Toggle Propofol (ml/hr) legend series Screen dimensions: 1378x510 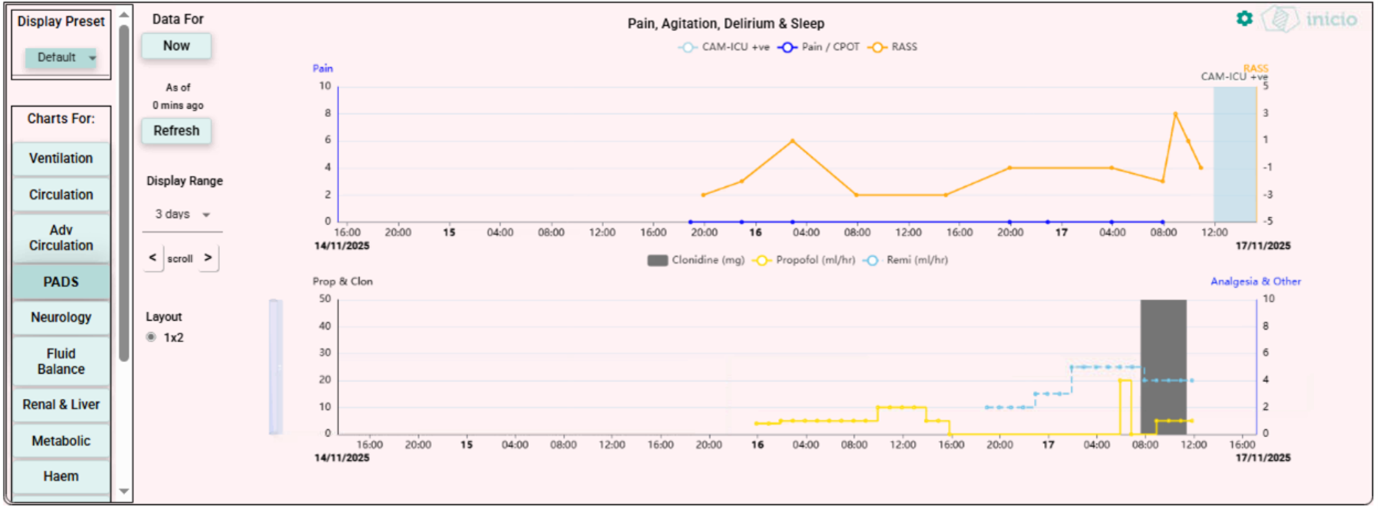(806, 260)
